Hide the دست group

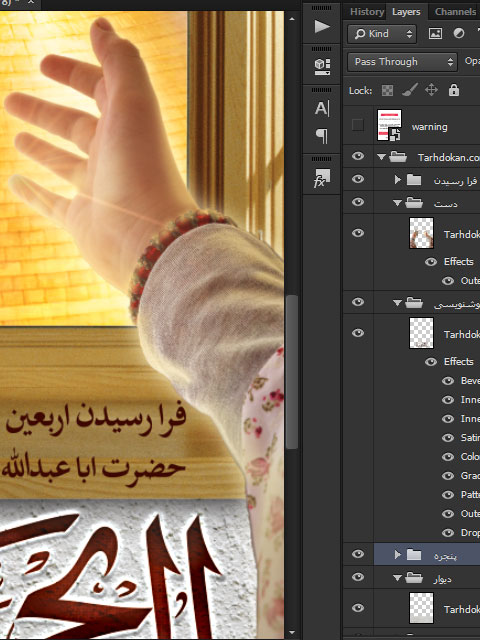pos(358,202)
